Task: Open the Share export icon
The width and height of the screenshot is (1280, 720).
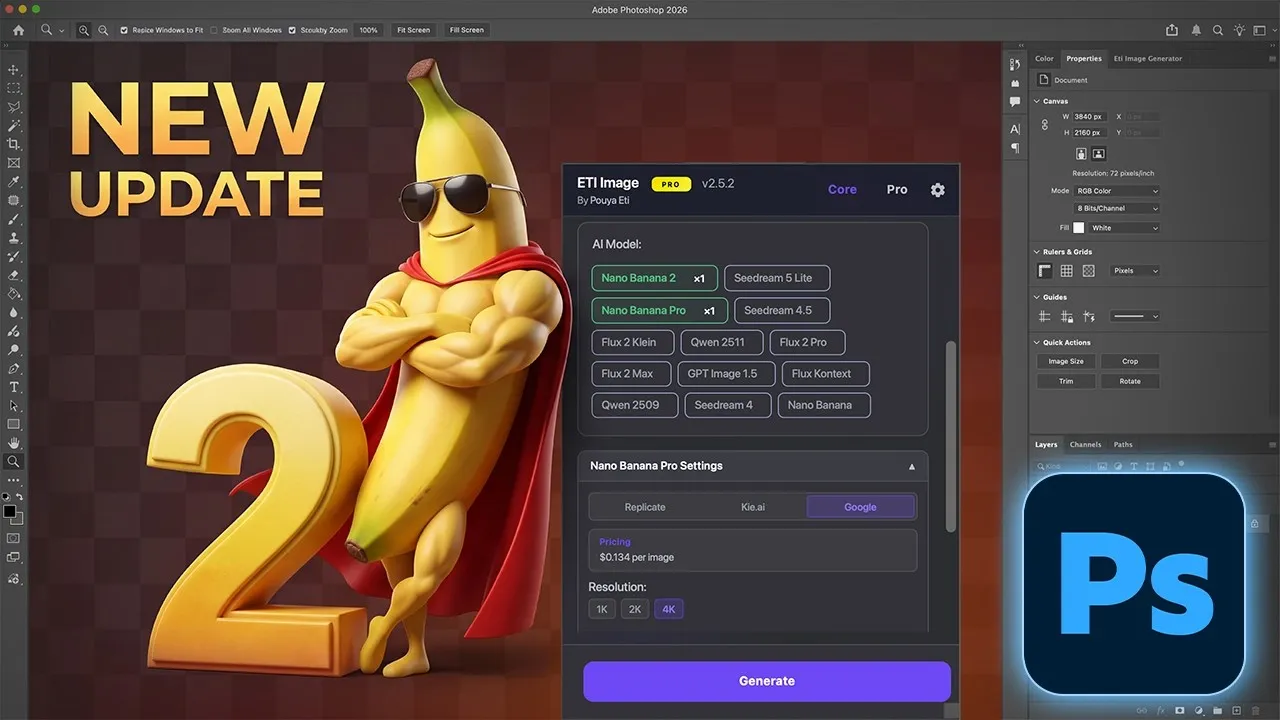Action: coord(1172,30)
